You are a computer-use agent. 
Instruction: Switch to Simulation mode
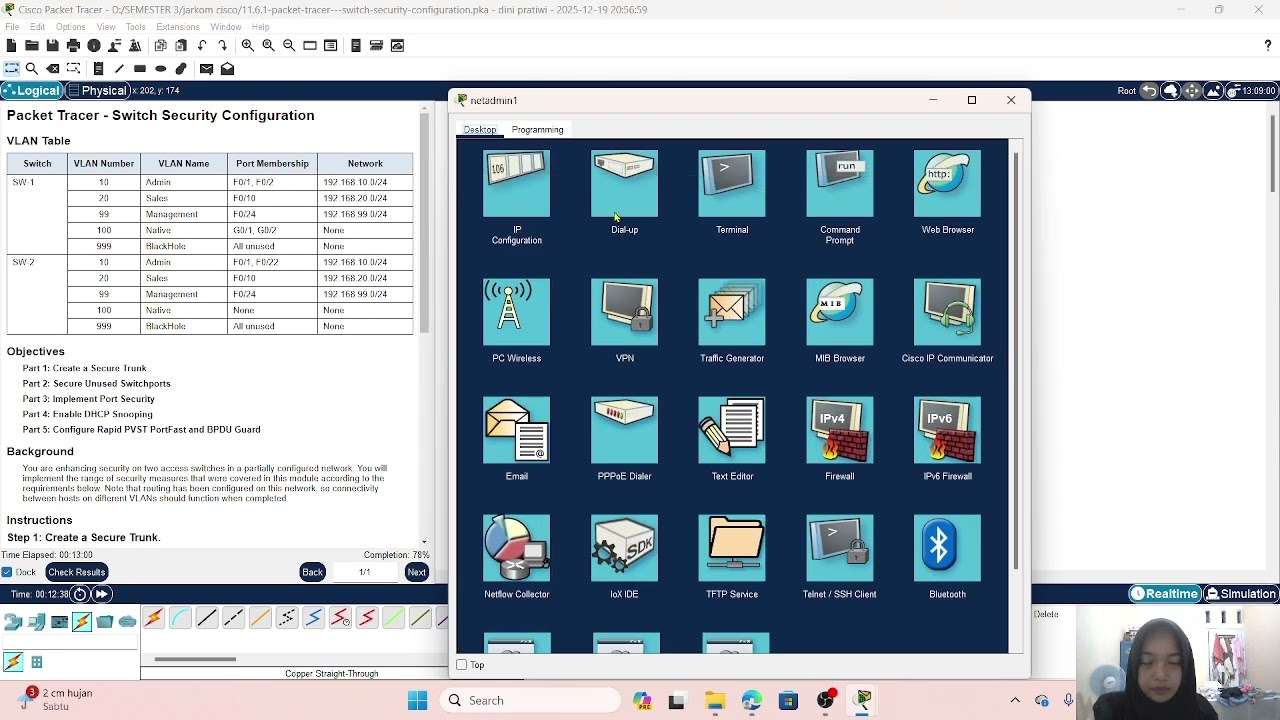point(1241,594)
